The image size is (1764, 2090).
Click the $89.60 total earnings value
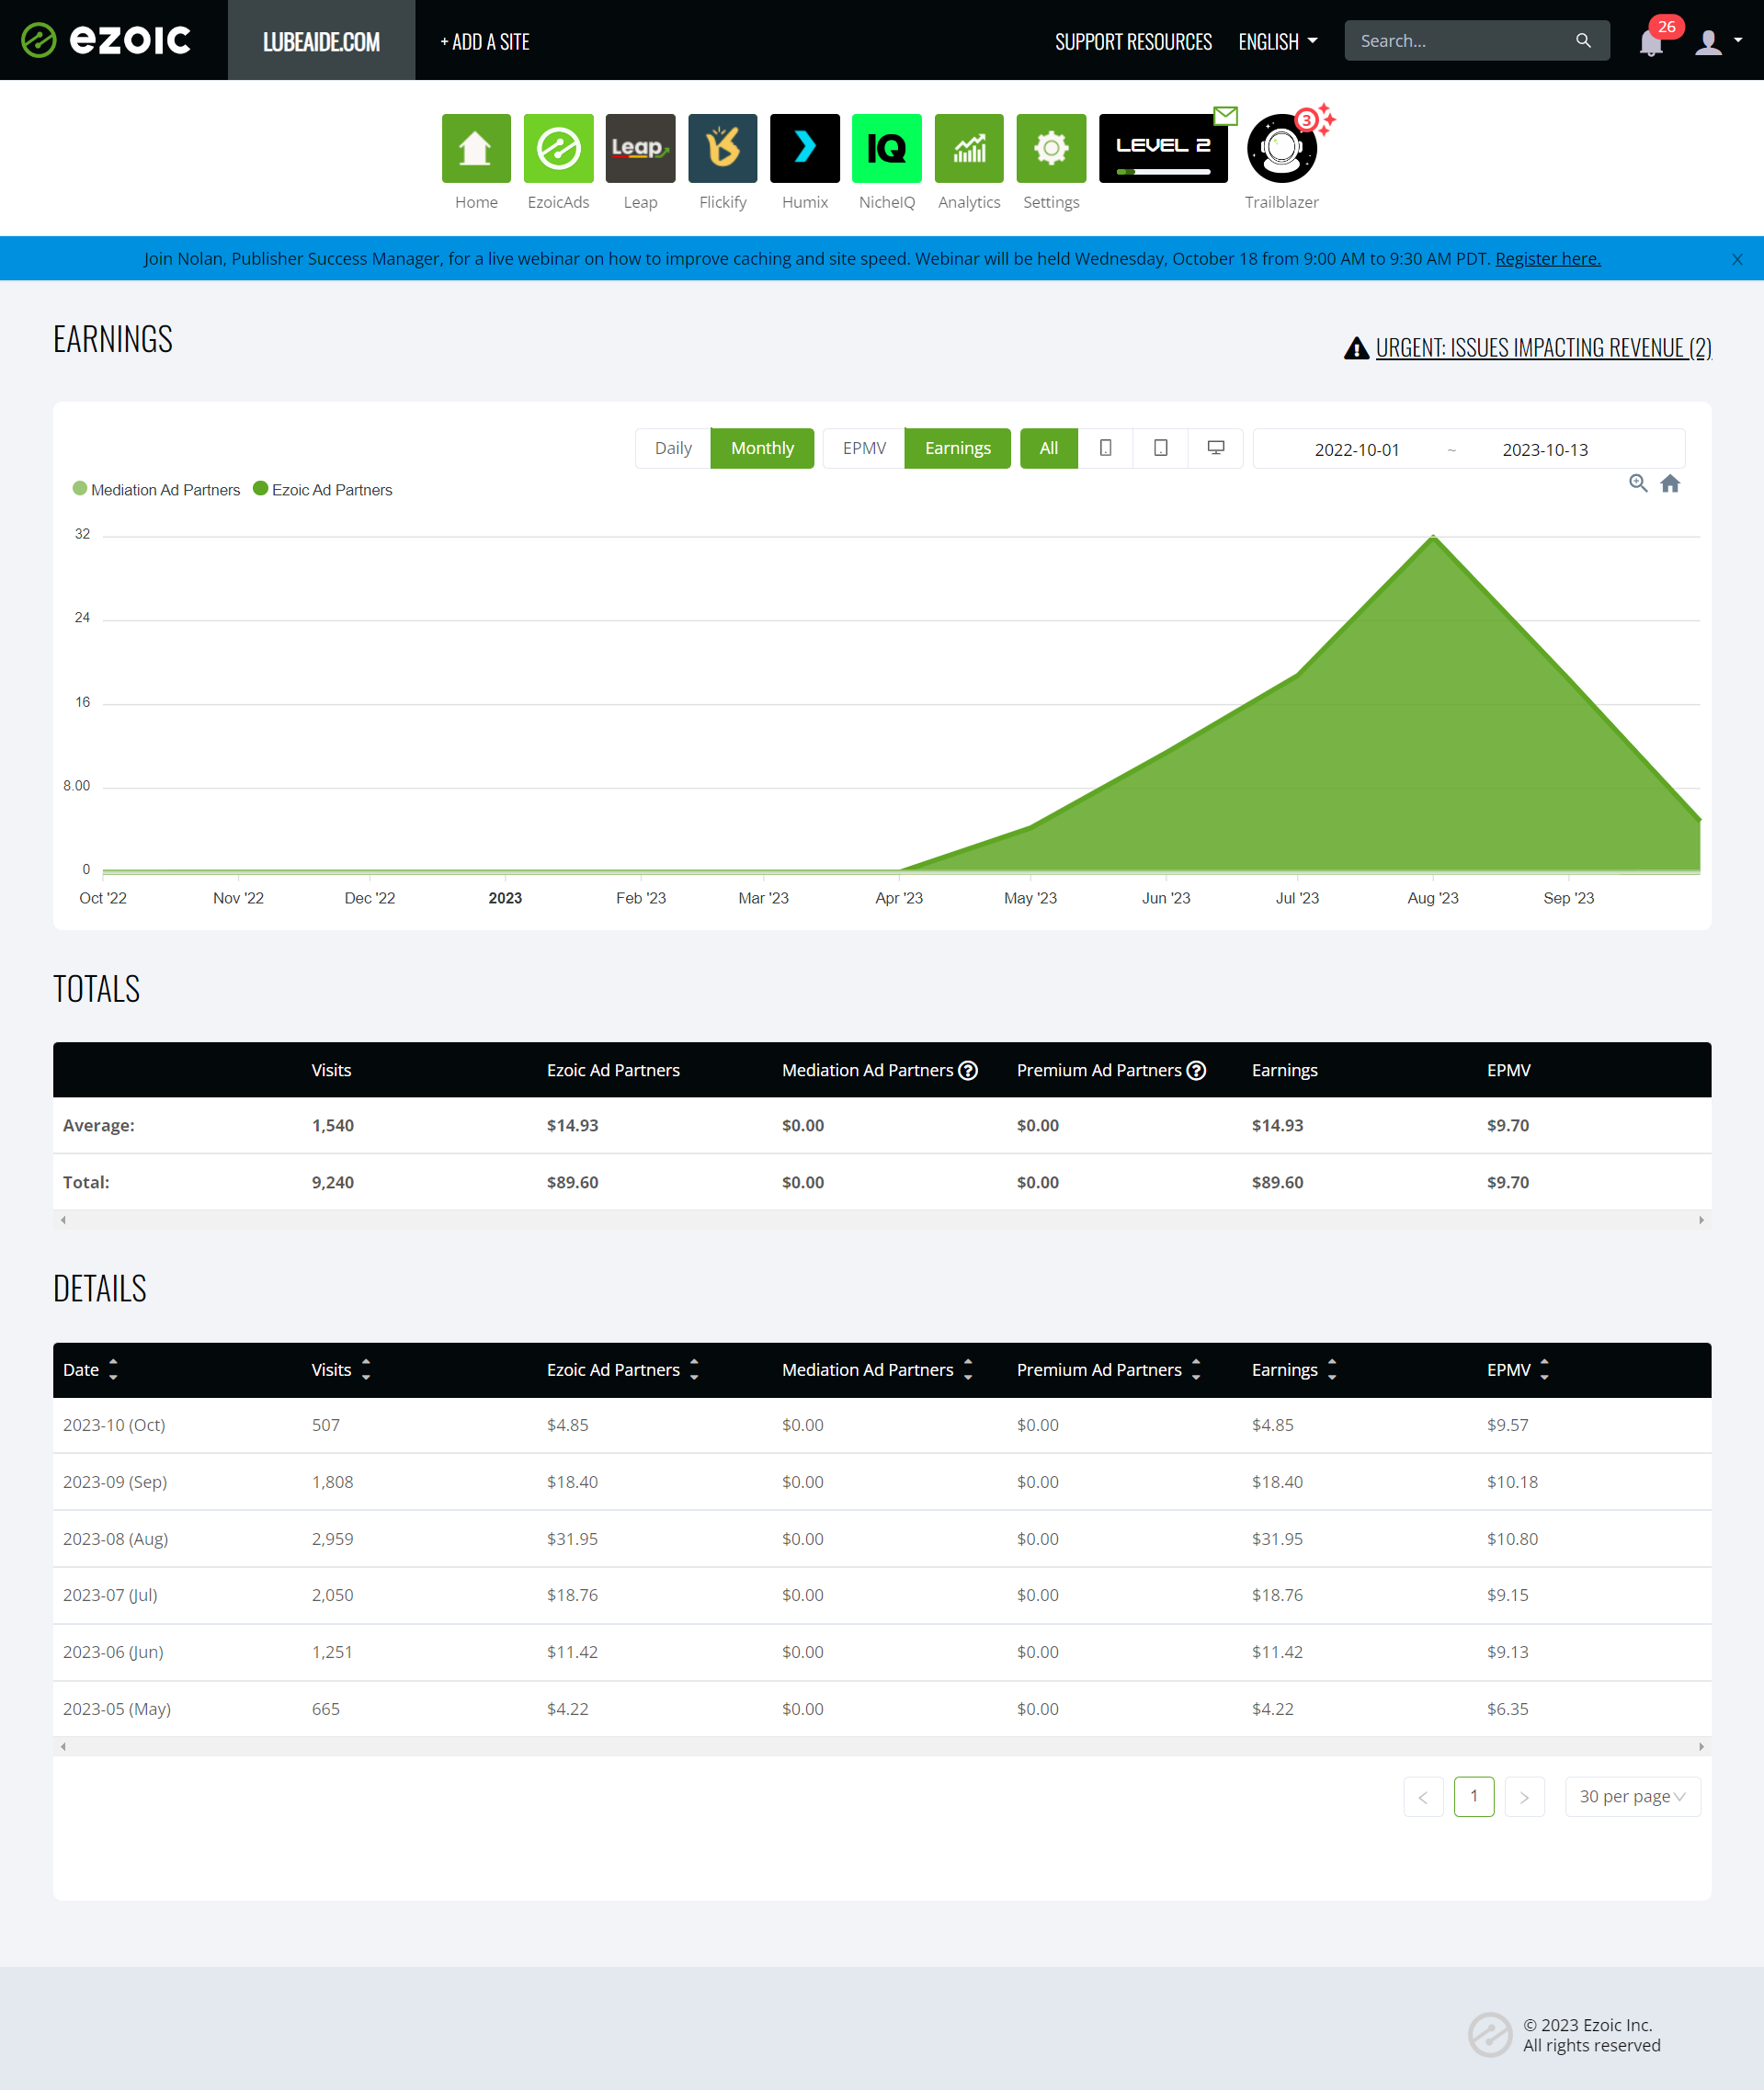(x=1277, y=1182)
